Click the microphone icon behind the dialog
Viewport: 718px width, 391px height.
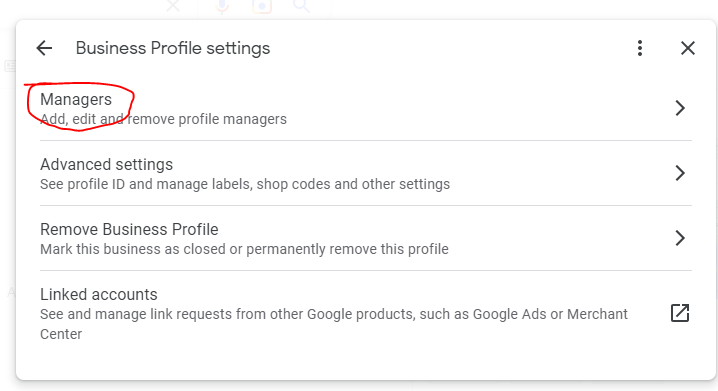(222, 6)
